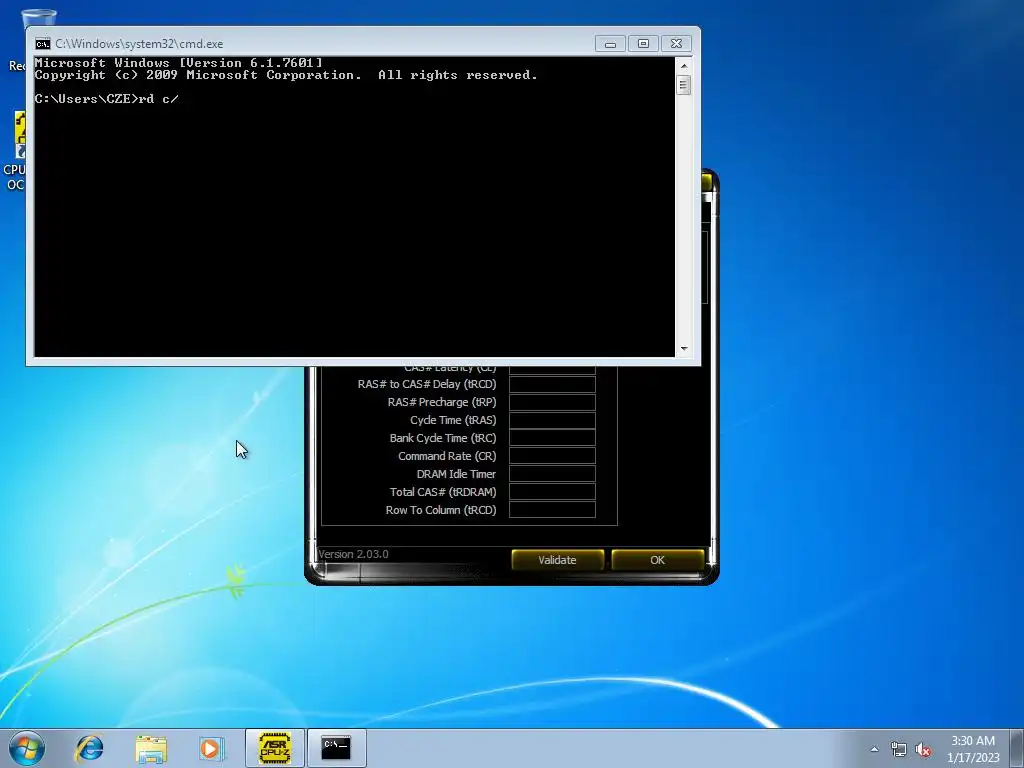
Task: Click the Cycle Time (tRAS) value field
Action: 552,420
